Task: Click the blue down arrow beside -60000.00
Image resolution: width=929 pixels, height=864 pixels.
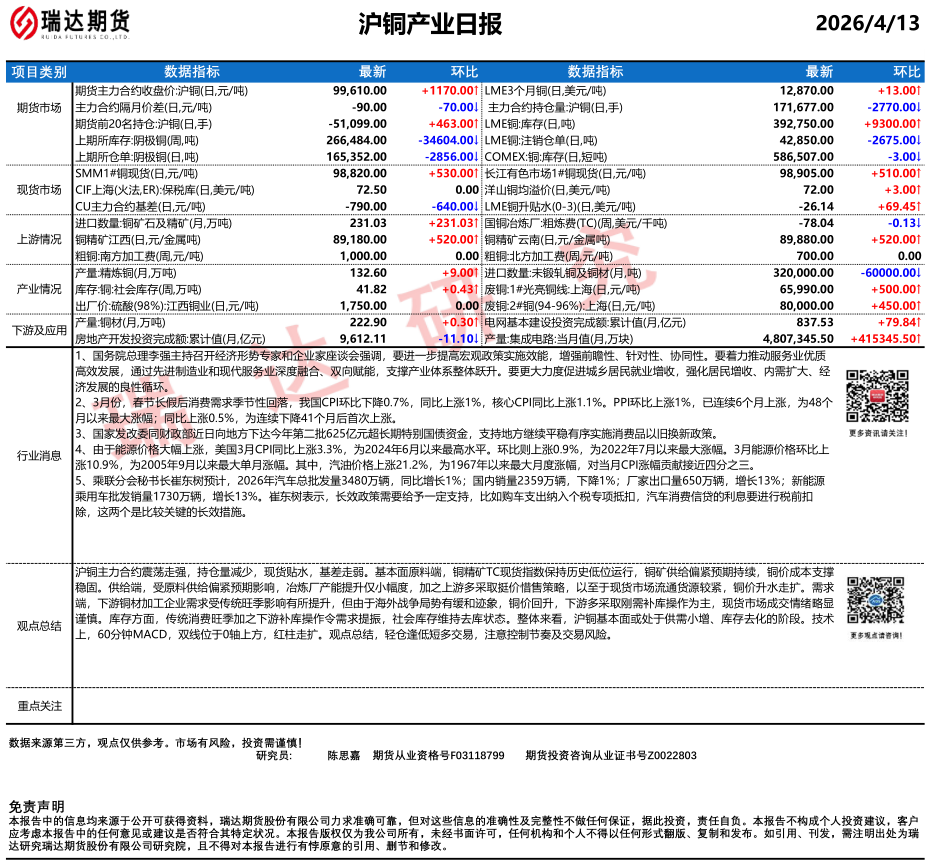Action: click(919, 273)
